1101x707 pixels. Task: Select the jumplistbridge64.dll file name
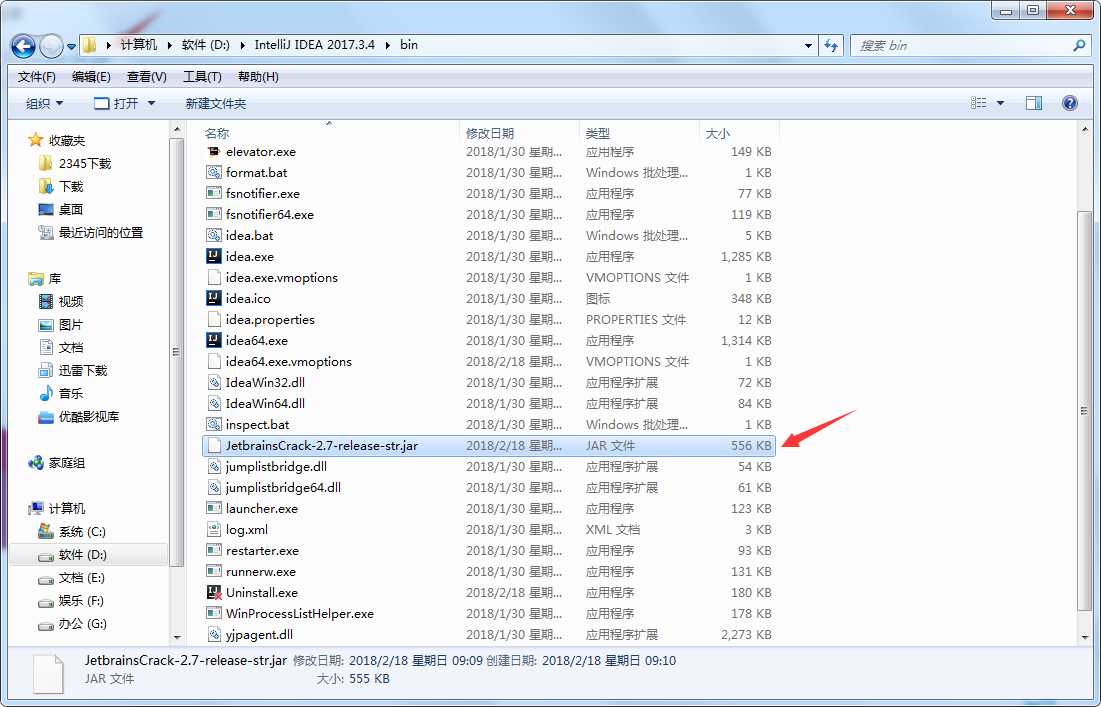point(283,487)
